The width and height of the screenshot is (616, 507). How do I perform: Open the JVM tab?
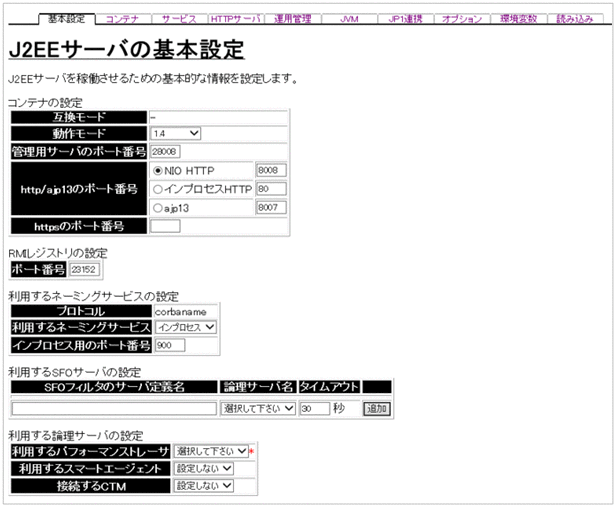pyautogui.click(x=349, y=19)
